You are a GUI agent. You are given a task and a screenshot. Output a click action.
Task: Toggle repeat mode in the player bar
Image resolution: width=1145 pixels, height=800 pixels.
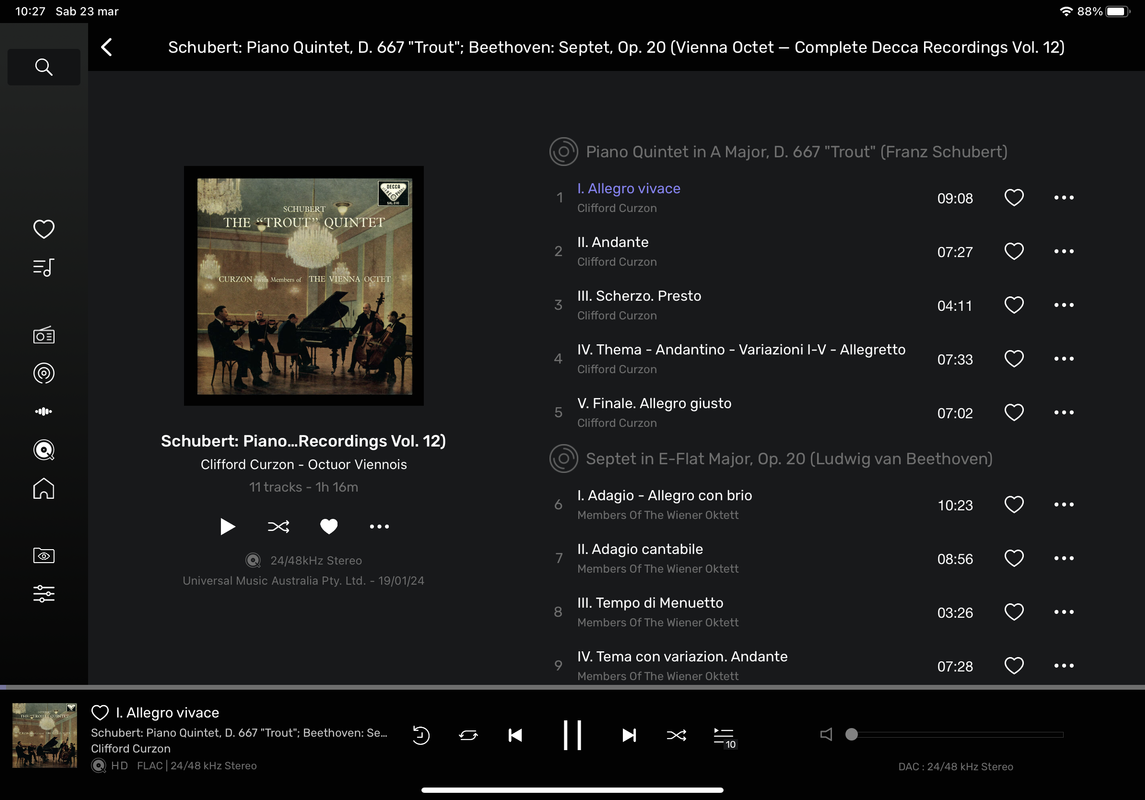(468, 735)
